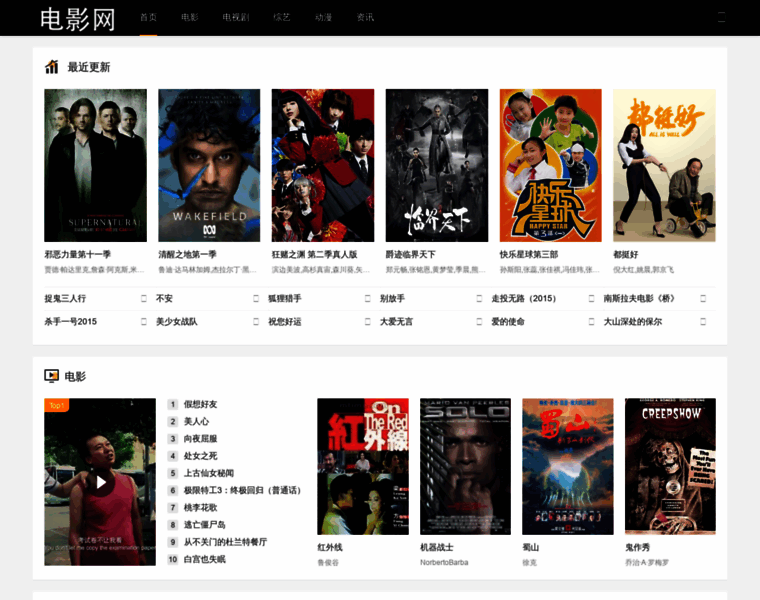Click the small icon at end of 别放手 row
The height and width of the screenshot is (600, 760).
click(x=479, y=299)
